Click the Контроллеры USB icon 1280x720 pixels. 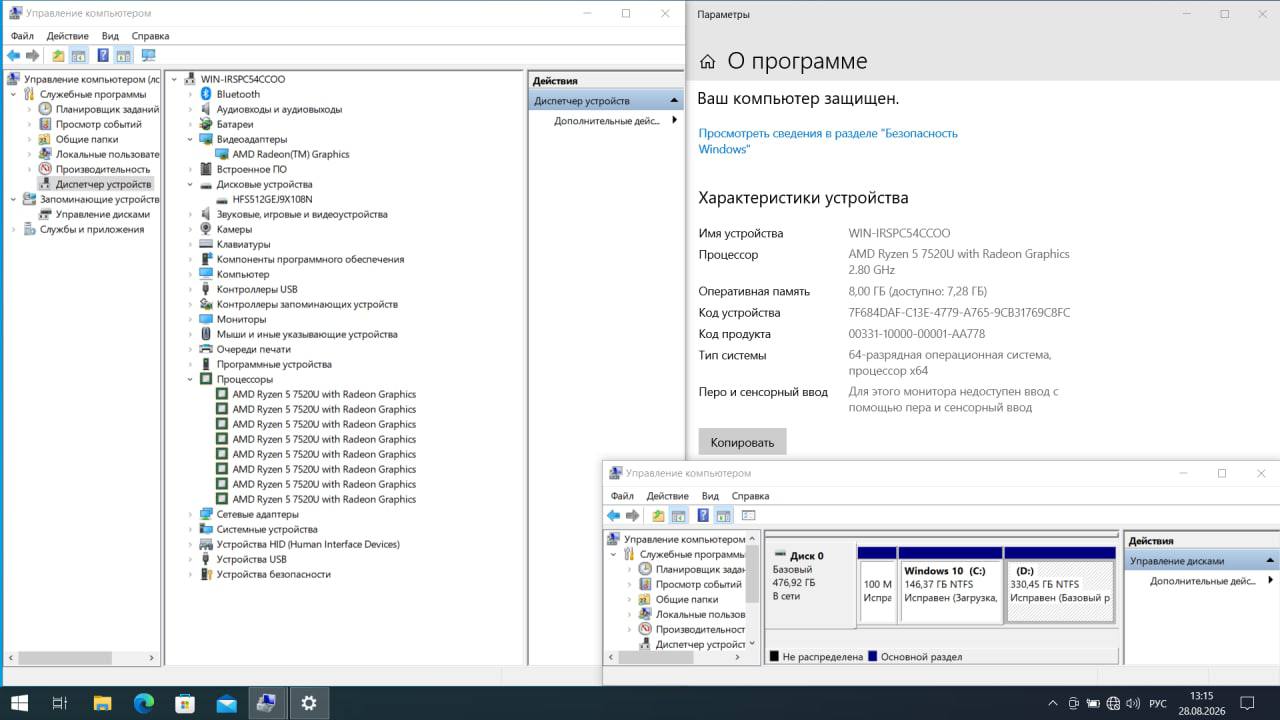tap(206, 289)
